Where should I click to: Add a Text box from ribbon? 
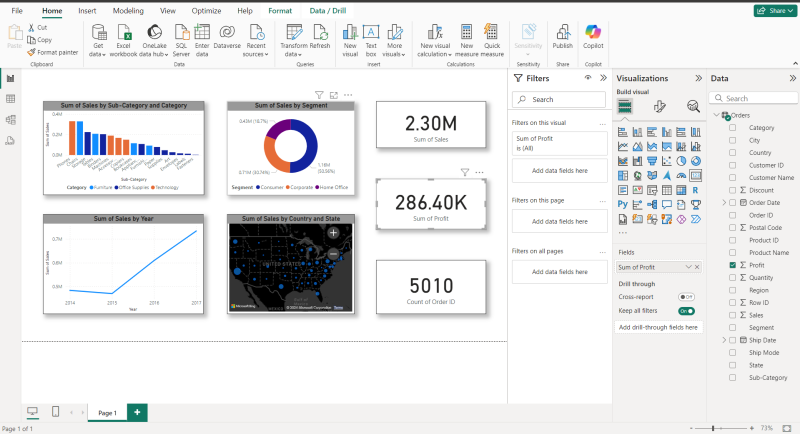tap(370, 34)
